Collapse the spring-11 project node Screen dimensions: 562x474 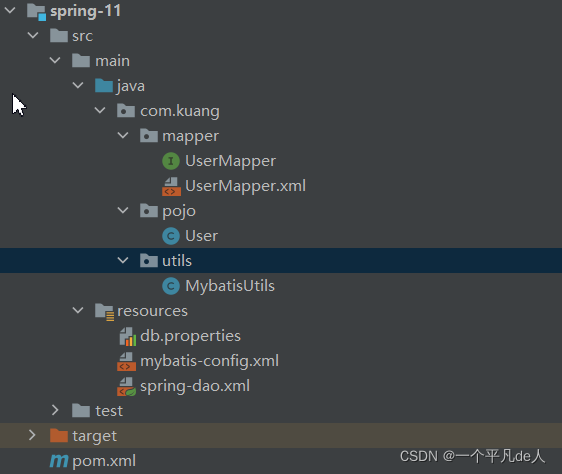tap(10, 10)
